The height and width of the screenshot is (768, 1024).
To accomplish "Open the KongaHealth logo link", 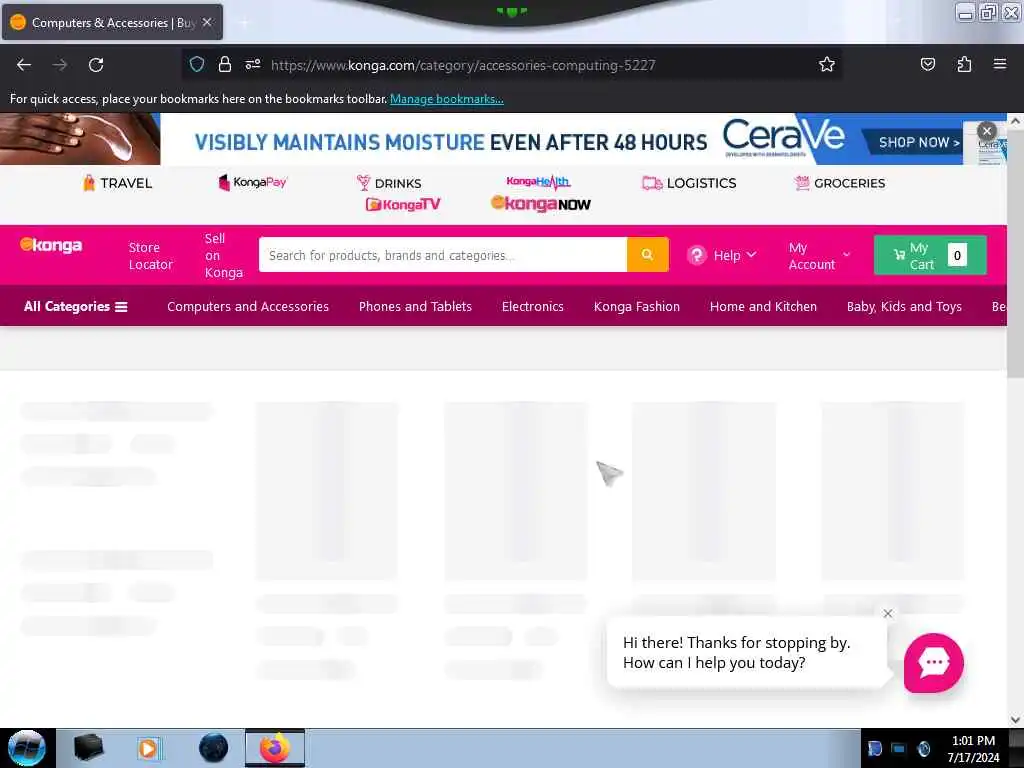I will click(538, 182).
